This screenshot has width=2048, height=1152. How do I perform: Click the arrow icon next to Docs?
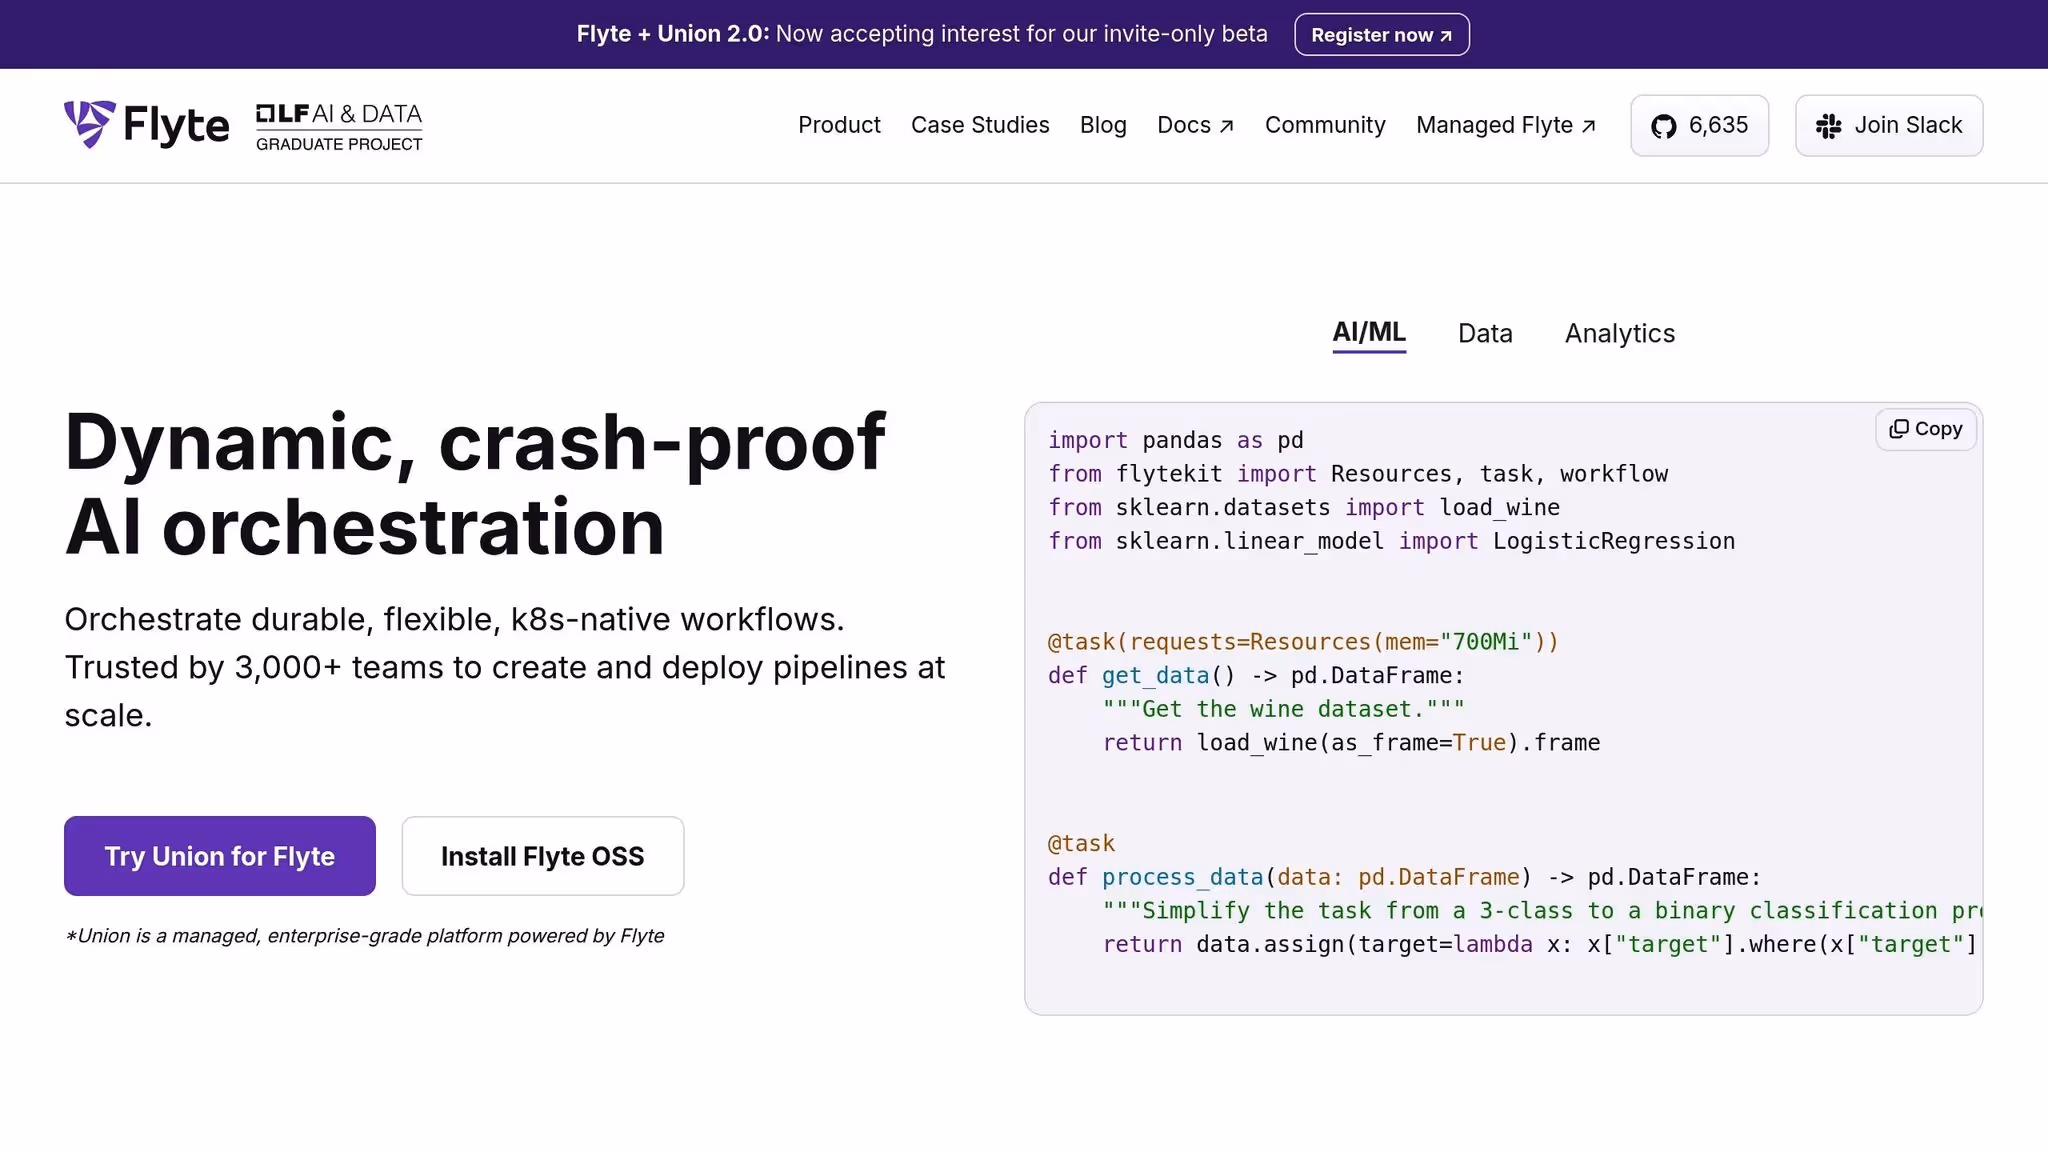pyautogui.click(x=1227, y=126)
